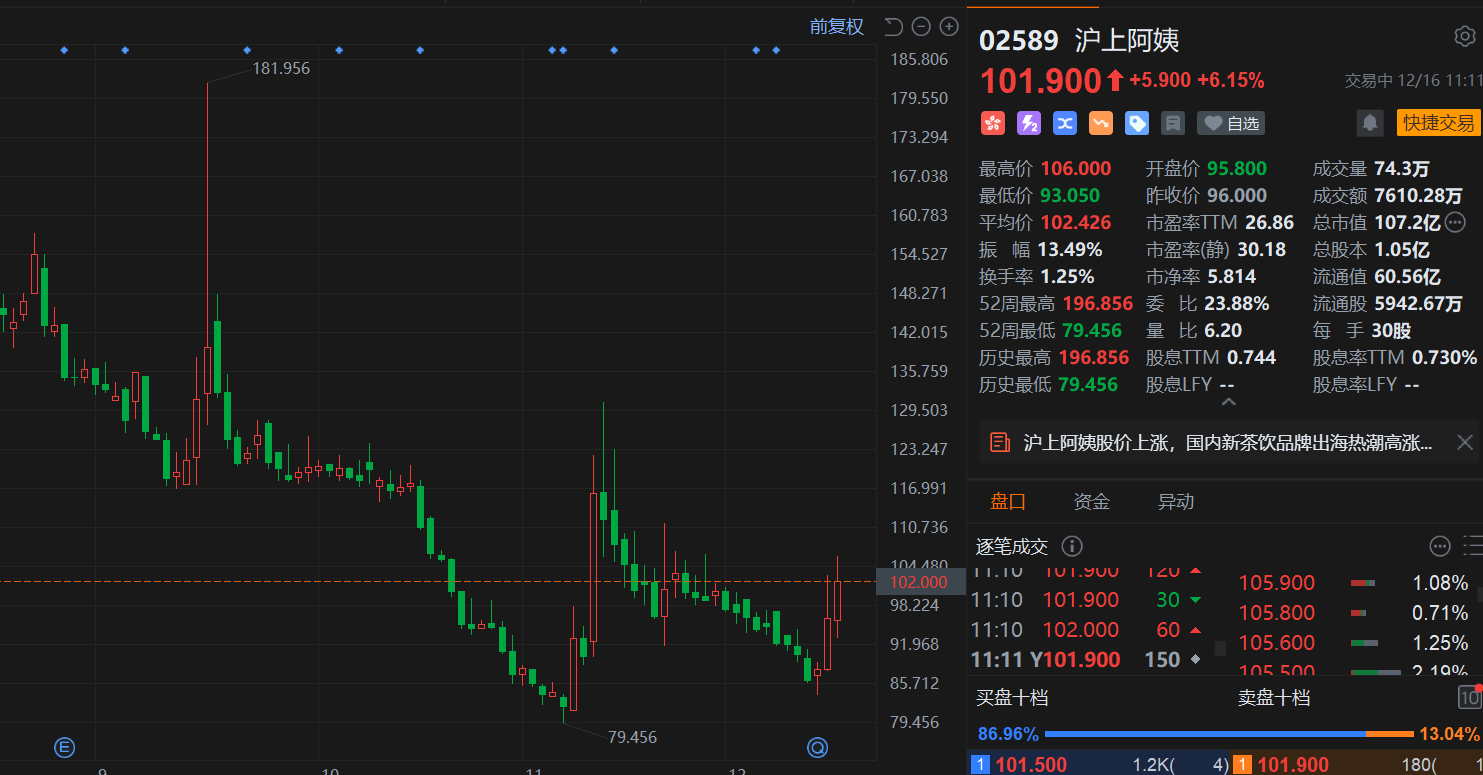Image resolution: width=1483 pixels, height=775 pixels.
Task: Reset the chart view with undo arrow
Action: [894, 27]
